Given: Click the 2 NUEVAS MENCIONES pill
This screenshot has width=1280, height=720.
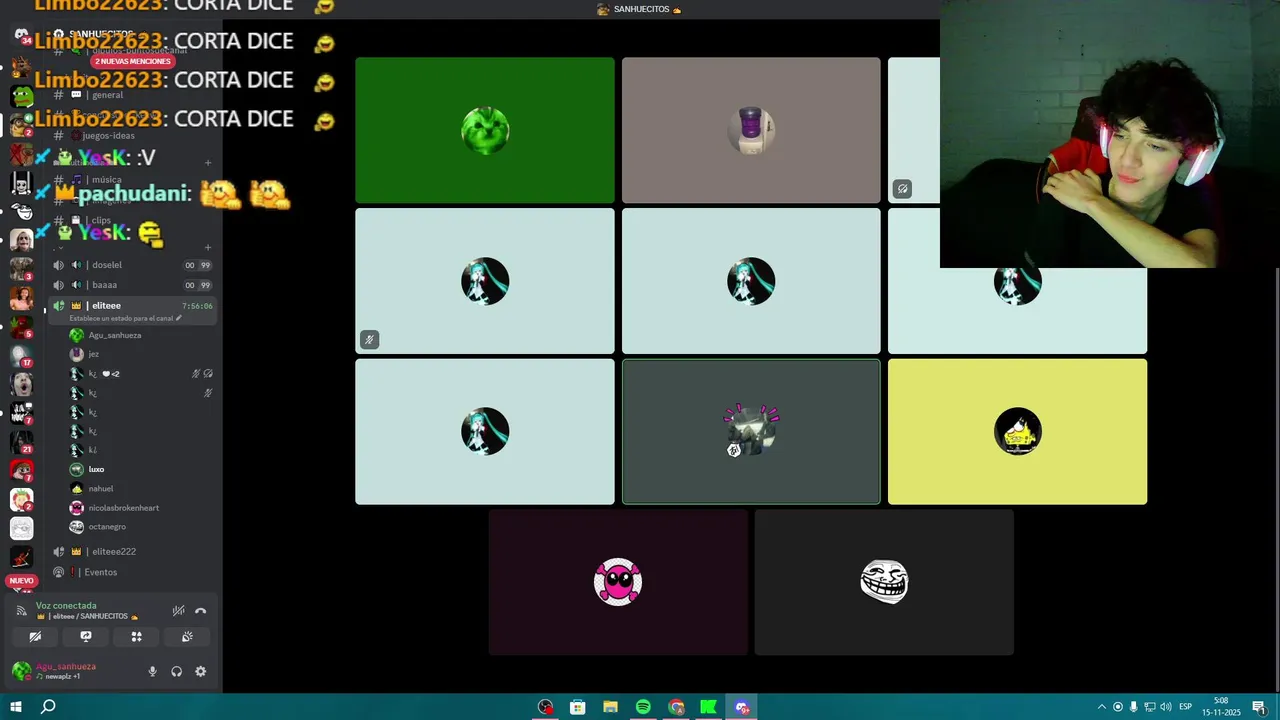Looking at the screenshot, I should coord(132,61).
